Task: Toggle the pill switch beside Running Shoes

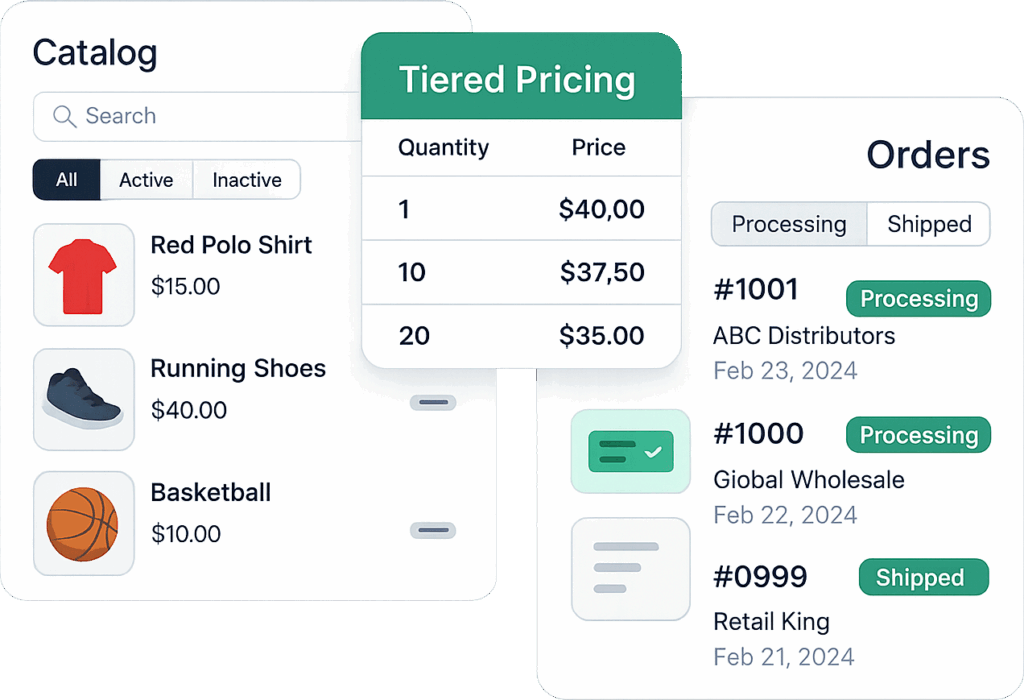Action: click(x=433, y=403)
